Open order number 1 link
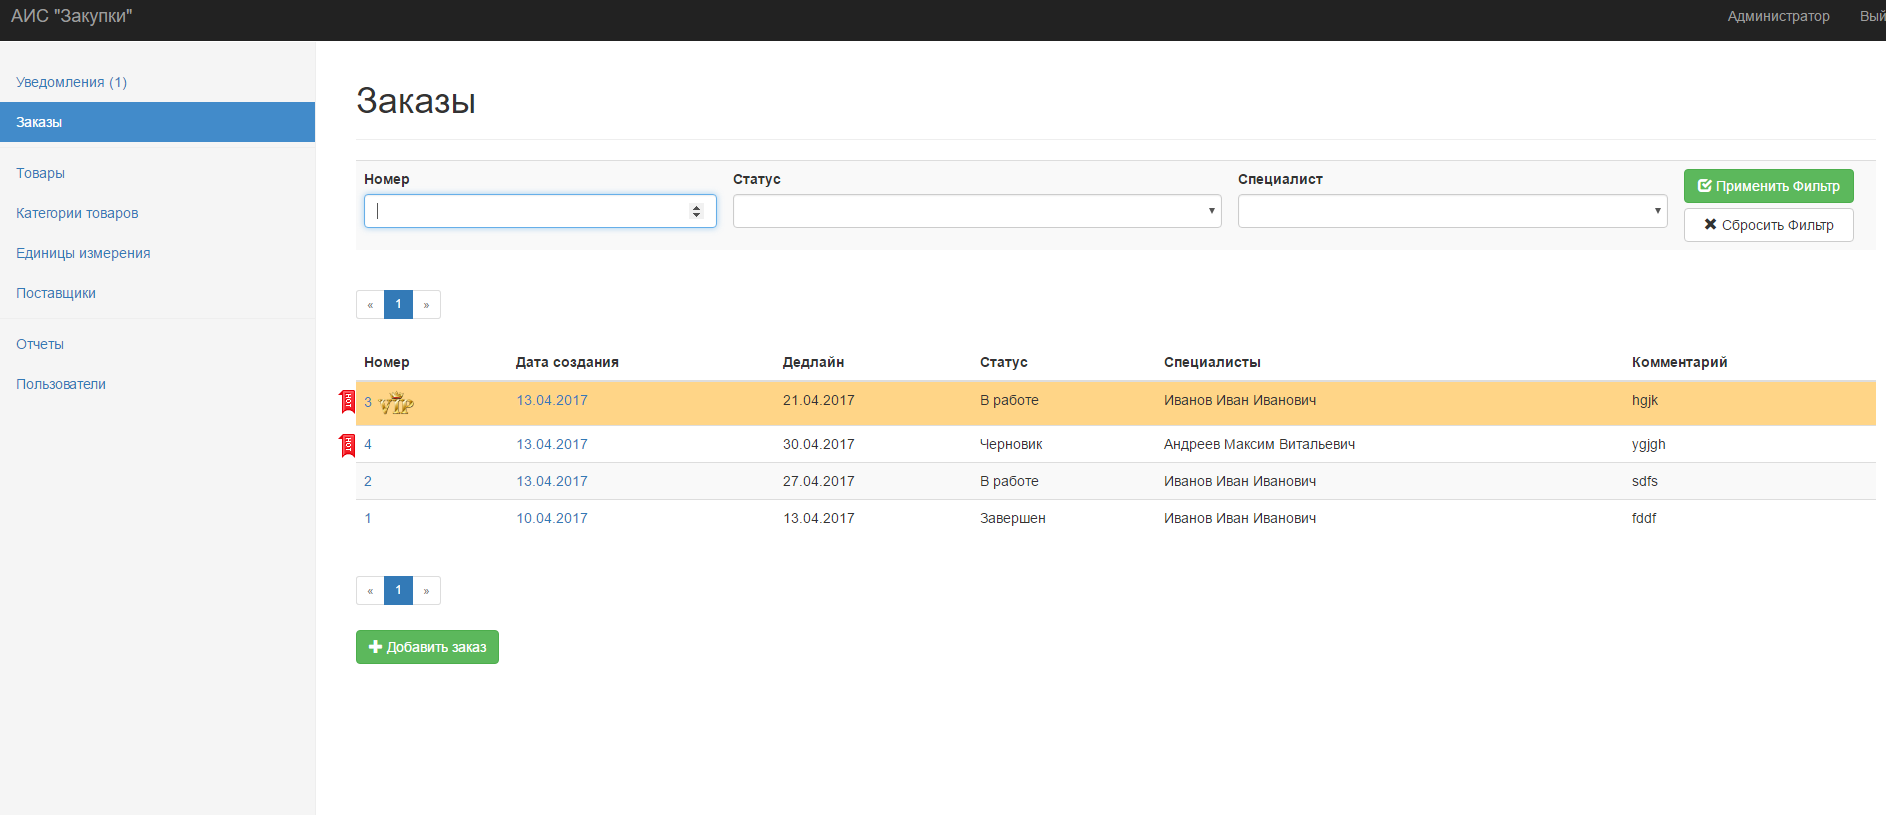Viewport: 1886px width, 815px height. [368, 518]
